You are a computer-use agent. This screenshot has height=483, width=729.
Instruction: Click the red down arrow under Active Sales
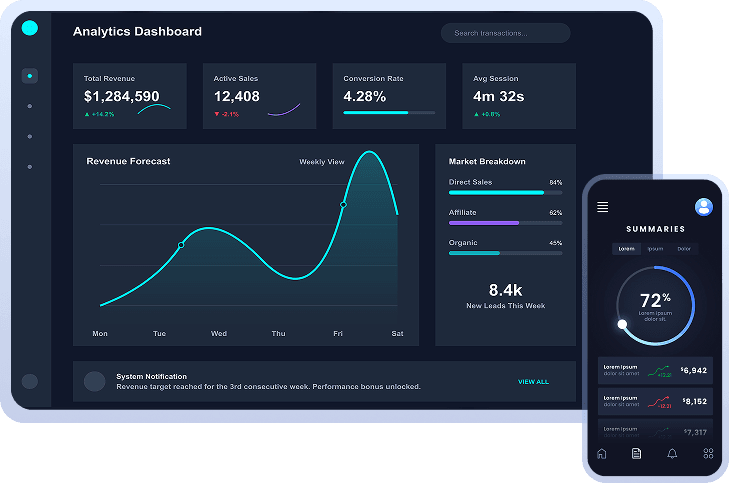217,114
